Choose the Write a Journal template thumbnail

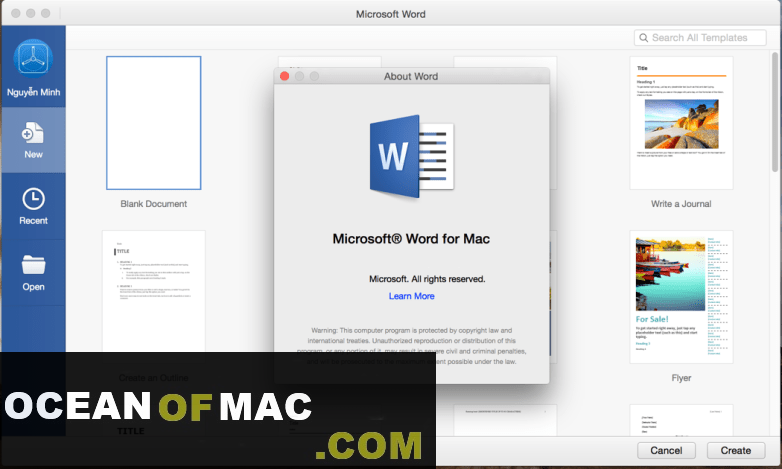coord(681,123)
